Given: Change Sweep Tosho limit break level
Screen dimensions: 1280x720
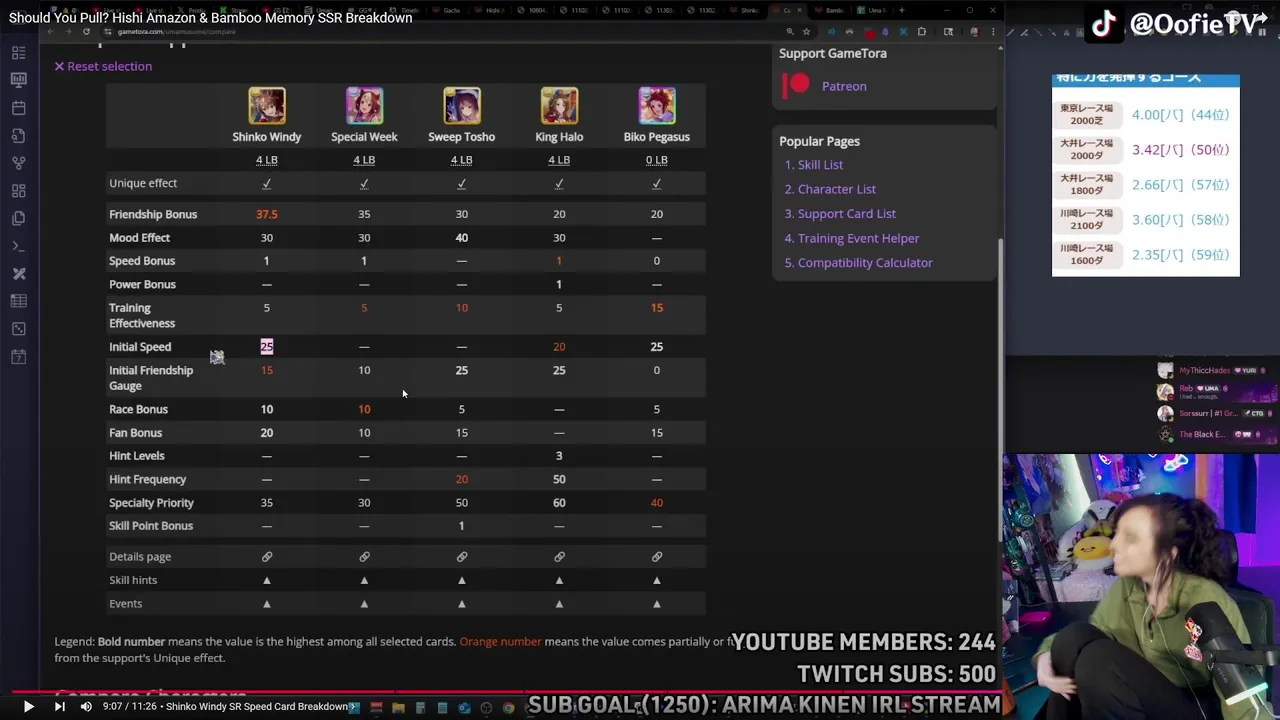Looking at the screenshot, I should 461,160.
